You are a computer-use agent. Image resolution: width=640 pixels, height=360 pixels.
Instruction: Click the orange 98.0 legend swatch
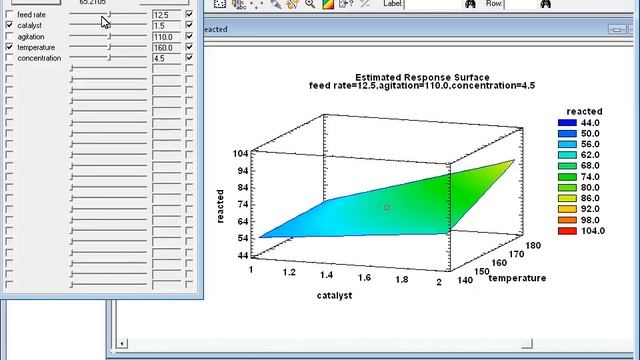pos(567,220)
